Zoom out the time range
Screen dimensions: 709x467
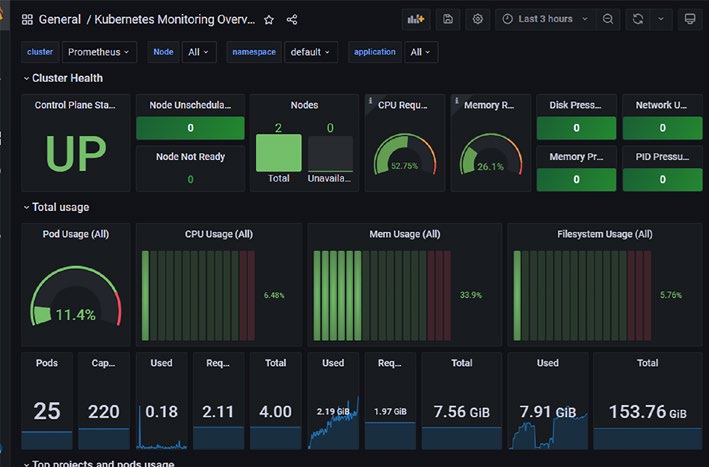[608, 19]
